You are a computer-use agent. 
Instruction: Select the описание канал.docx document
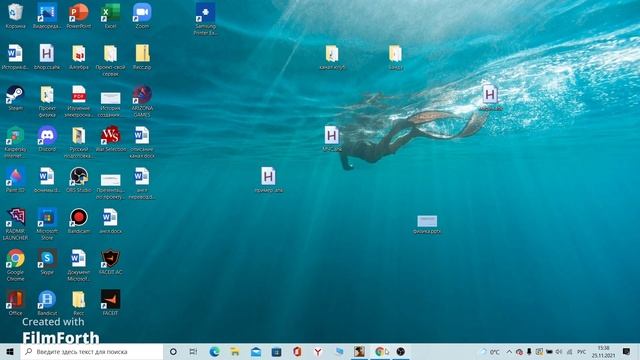tap(142, 142)
